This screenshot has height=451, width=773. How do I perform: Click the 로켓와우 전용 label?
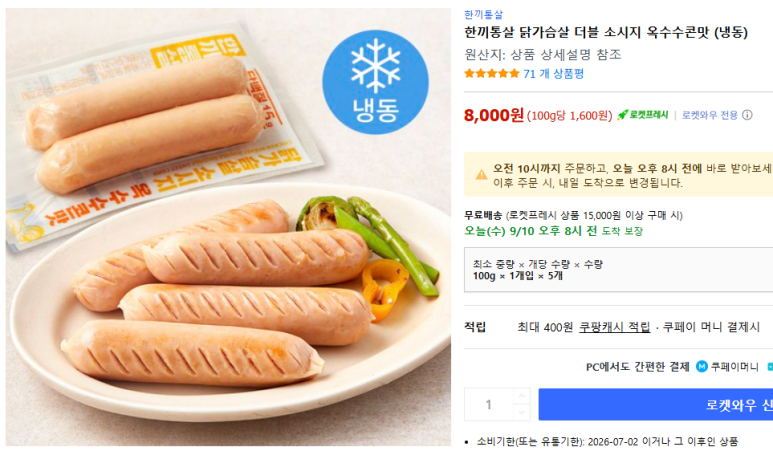click(x=709, y=115)
